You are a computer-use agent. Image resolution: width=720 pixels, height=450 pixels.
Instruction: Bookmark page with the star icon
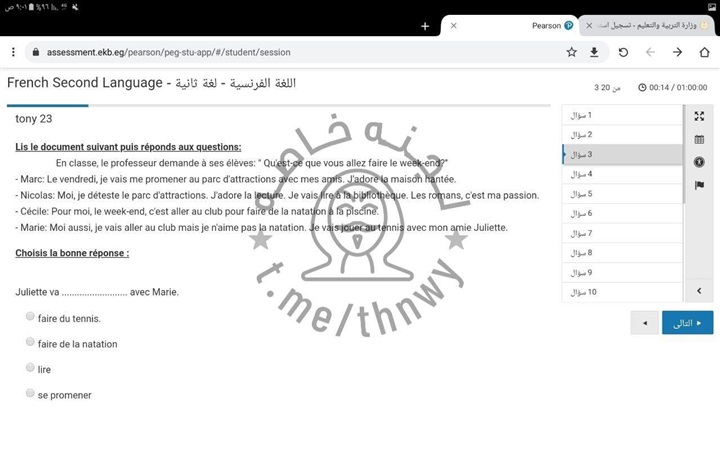tap(571, 52)
